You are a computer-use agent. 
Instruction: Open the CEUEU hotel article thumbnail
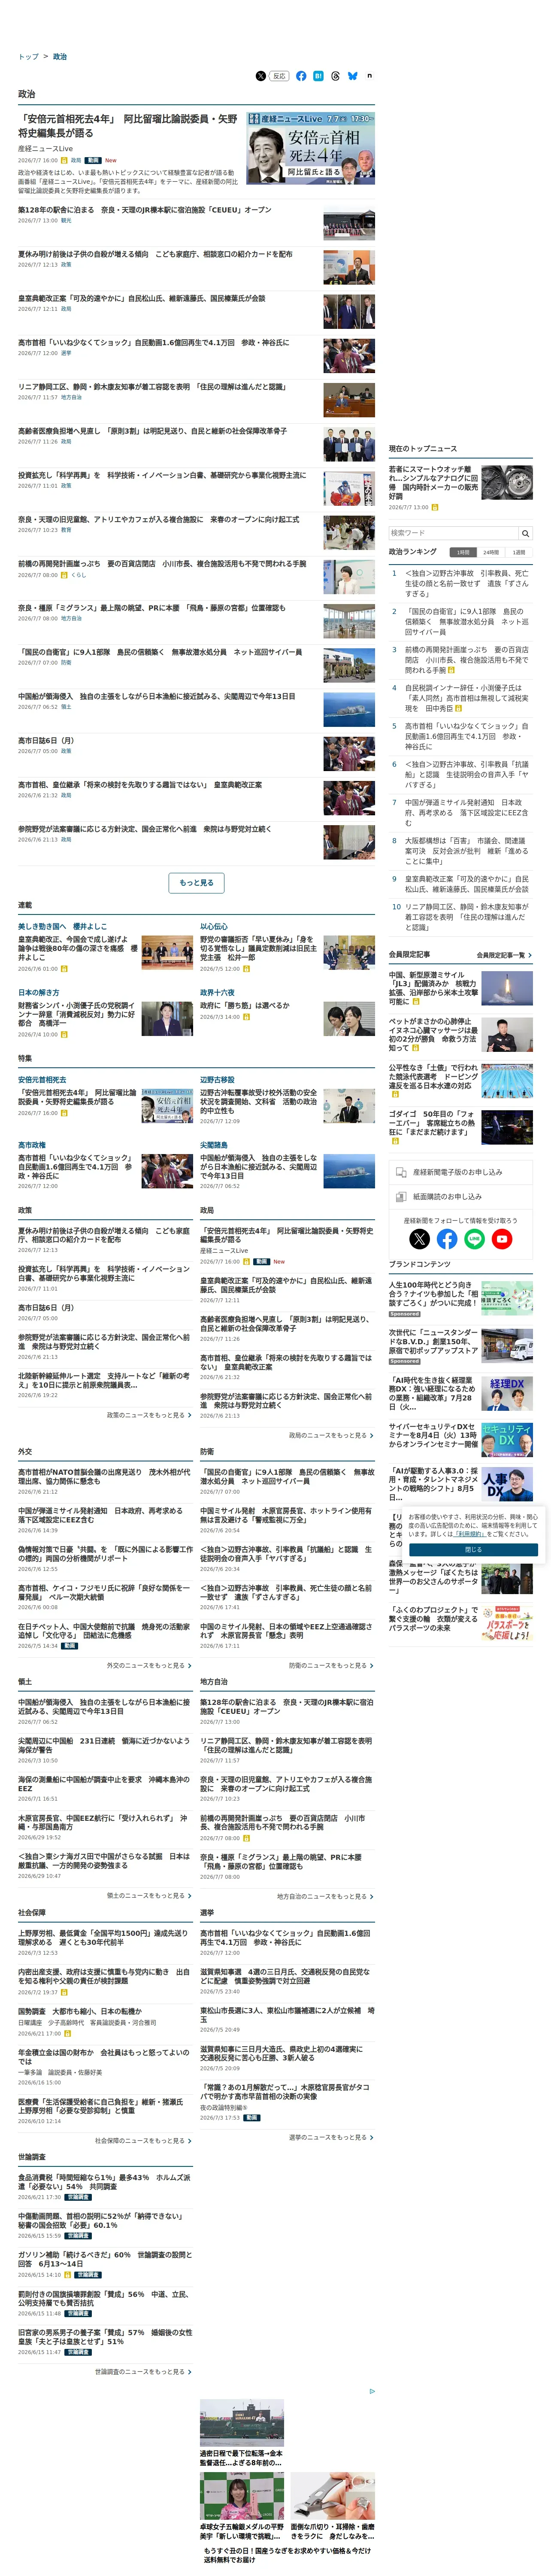349,223
